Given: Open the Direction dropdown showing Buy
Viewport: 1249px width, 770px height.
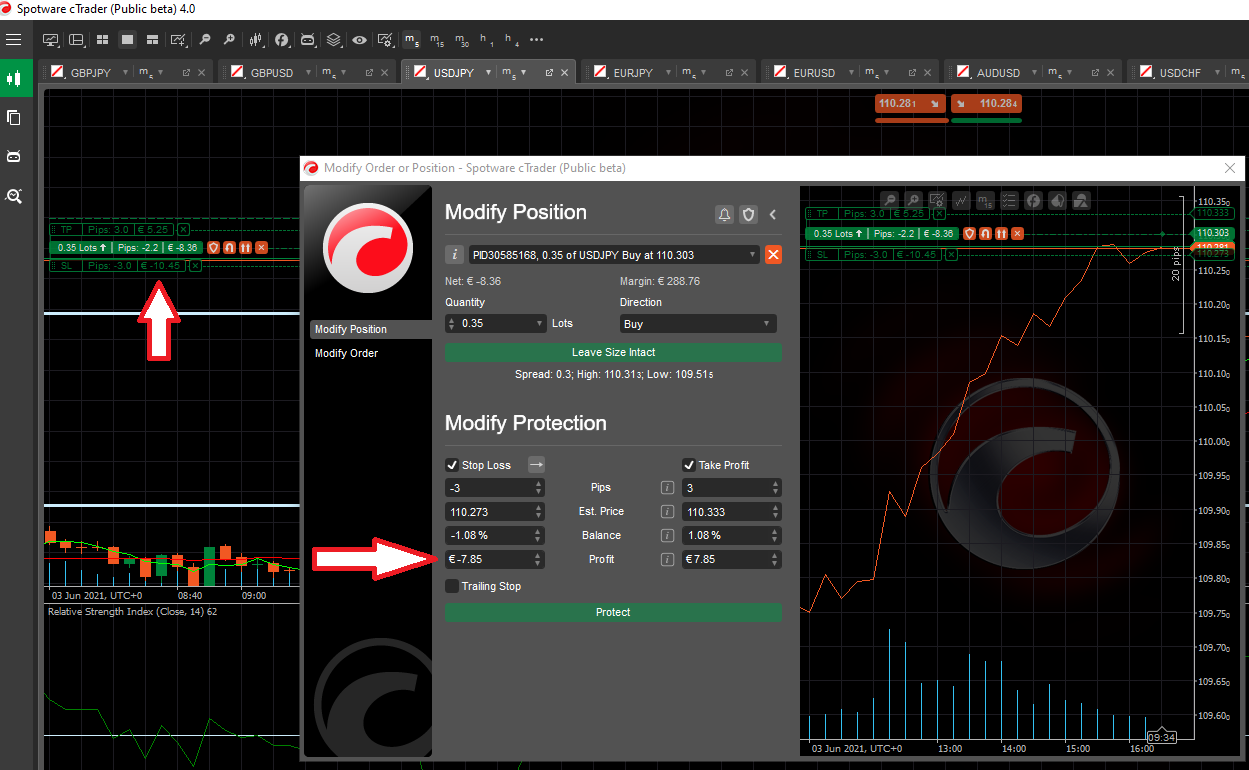Looking at the screenshot, I should [697, 324].
